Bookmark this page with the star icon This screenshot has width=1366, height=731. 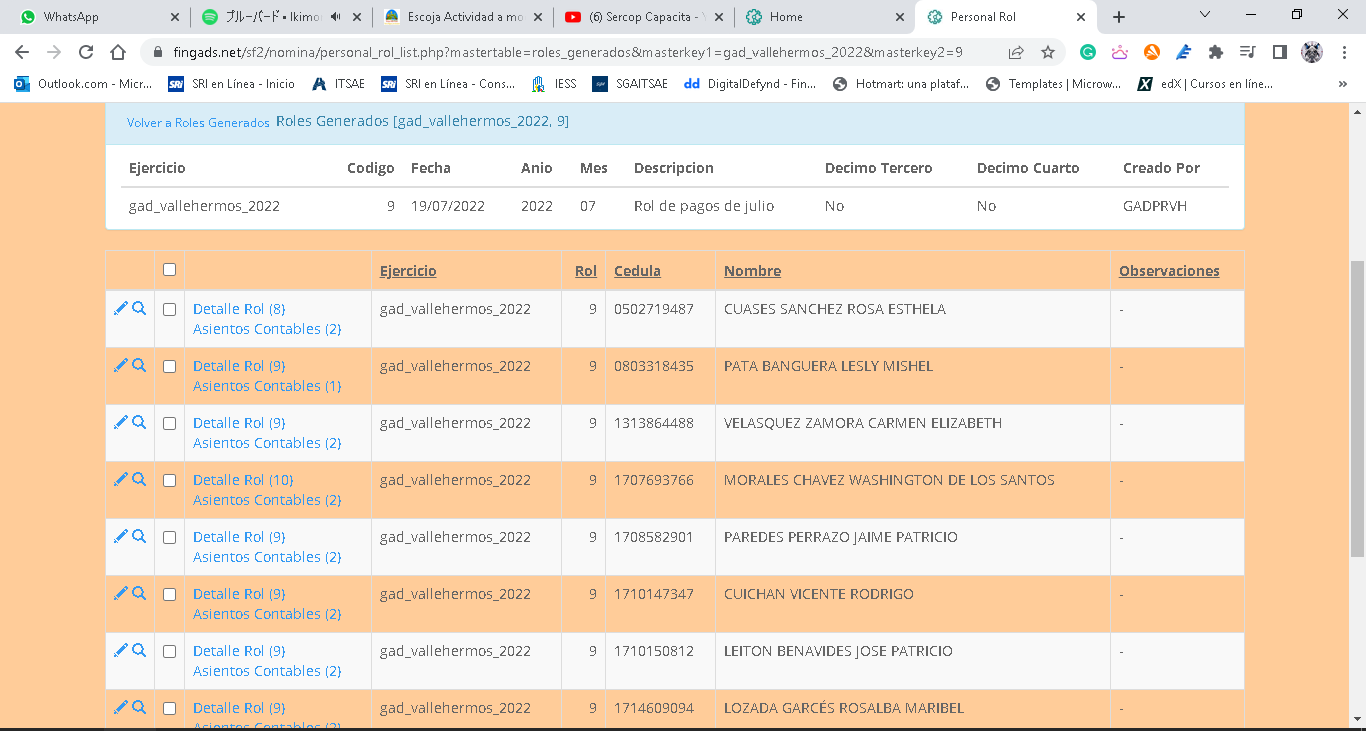pyautogui.click(x=1047, y=53)
